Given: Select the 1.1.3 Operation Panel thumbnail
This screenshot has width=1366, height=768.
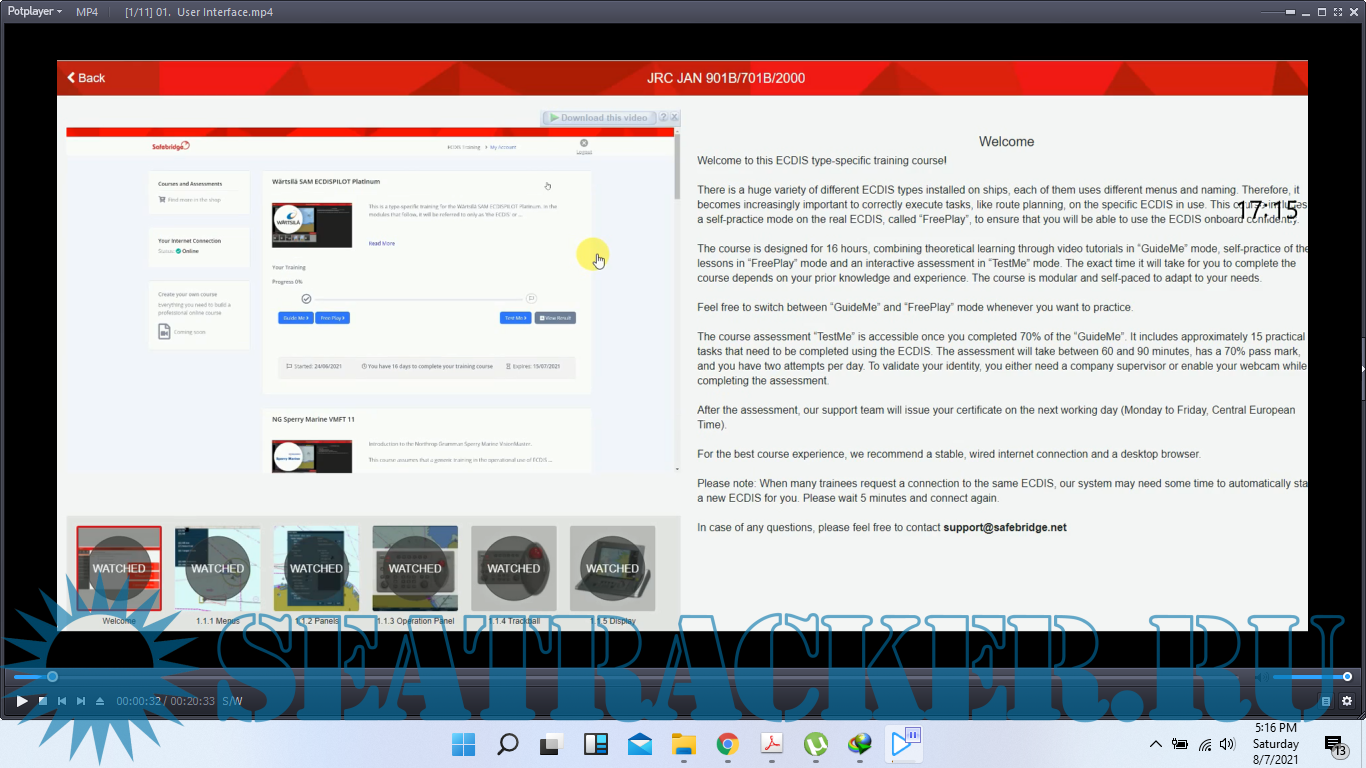Looking at the screenshot, I should pos(415,568).
